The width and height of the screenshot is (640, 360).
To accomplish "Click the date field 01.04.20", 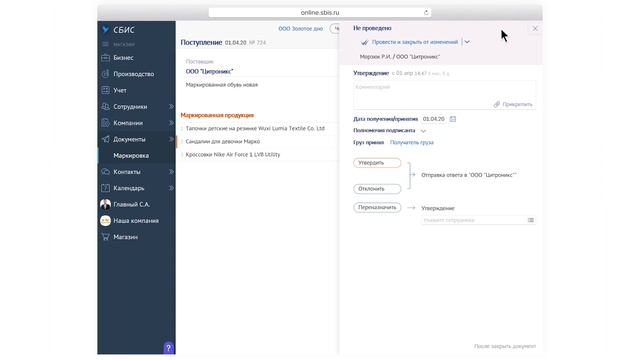I will (433, 119).
